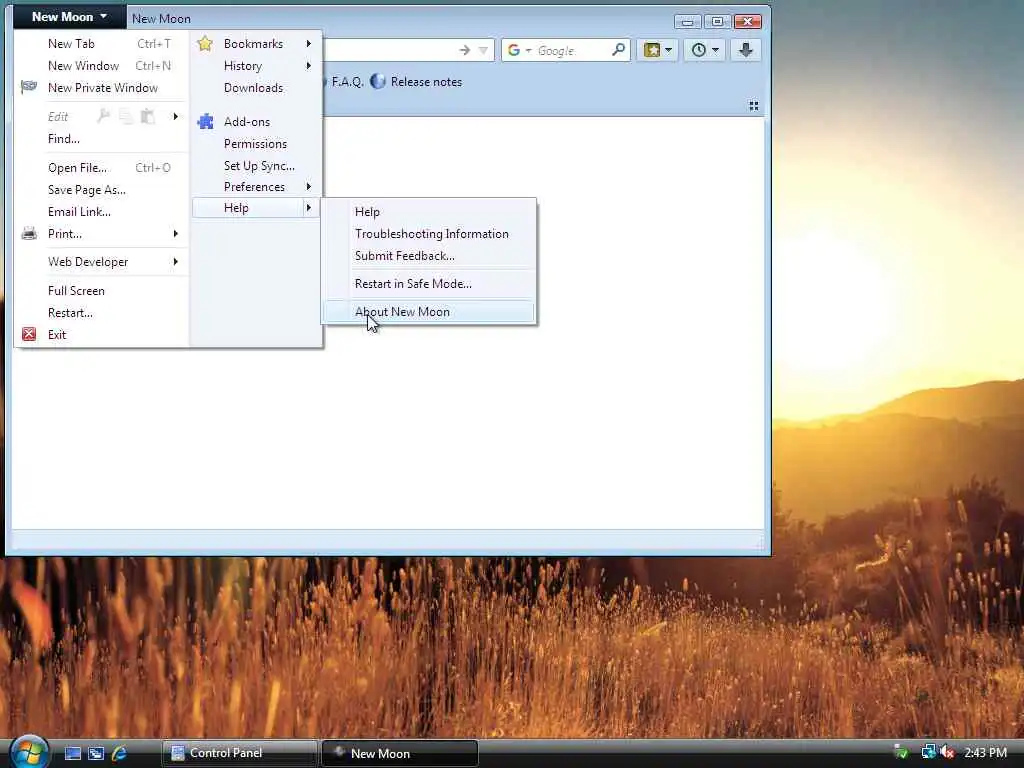1024x768 pixels.
Task: Expand the Print submenu arrow
Action: tap(175, 234)
